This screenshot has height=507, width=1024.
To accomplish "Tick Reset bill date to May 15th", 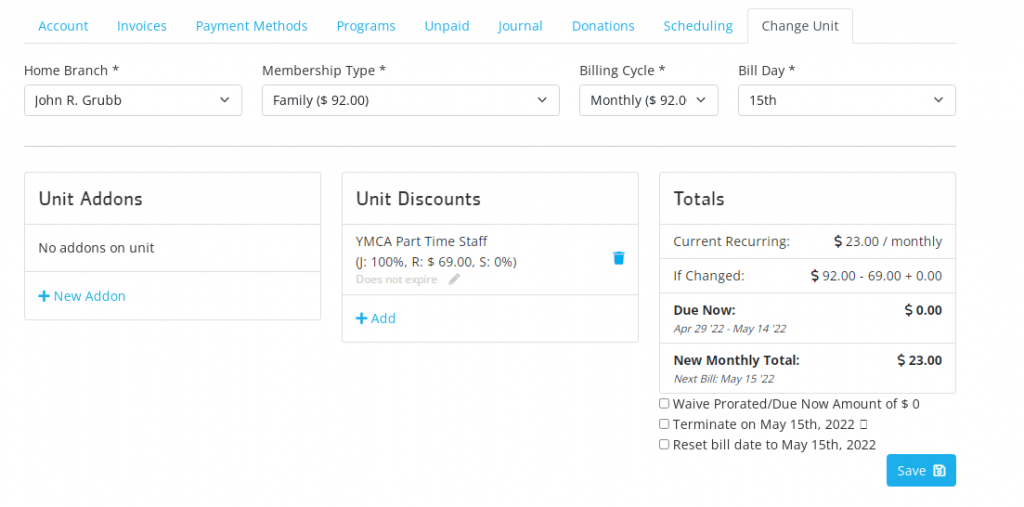I will (664, 444).
